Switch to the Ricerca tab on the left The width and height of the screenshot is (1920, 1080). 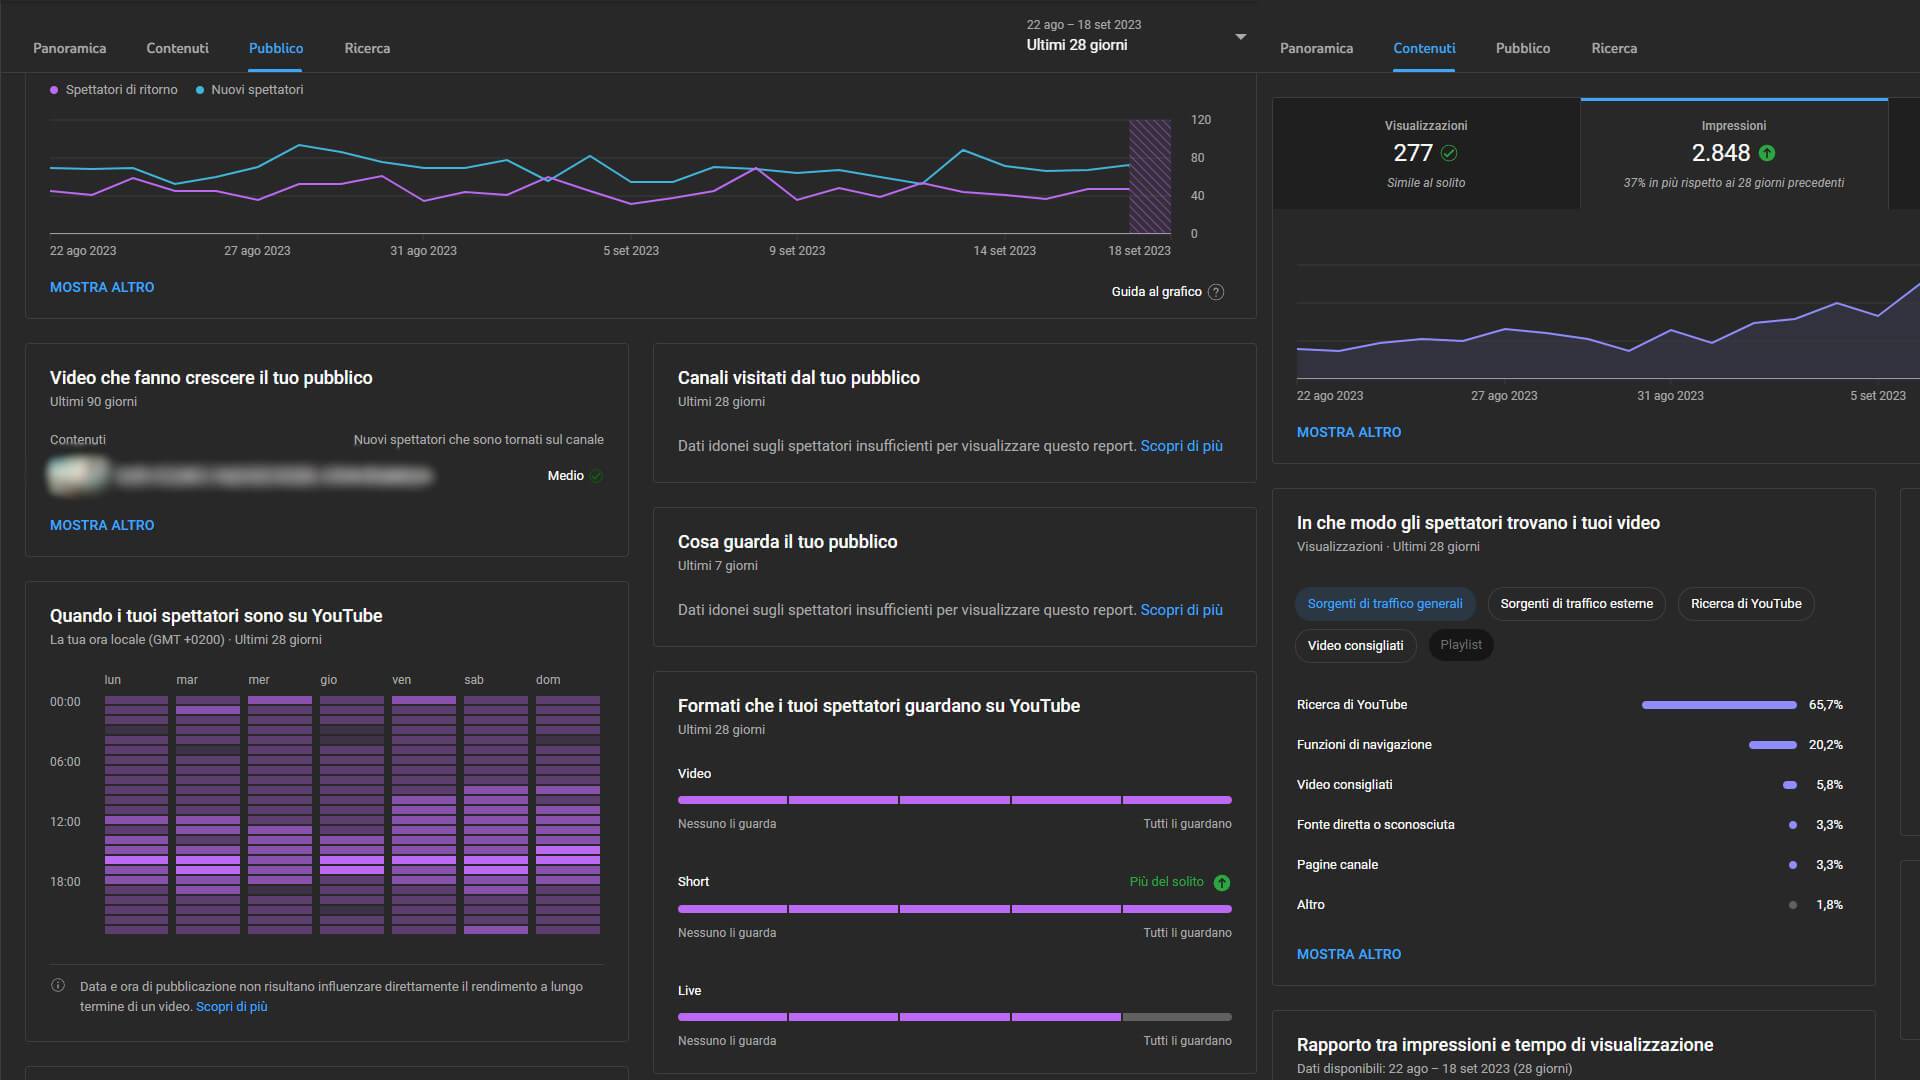click(x=367, y=48)
